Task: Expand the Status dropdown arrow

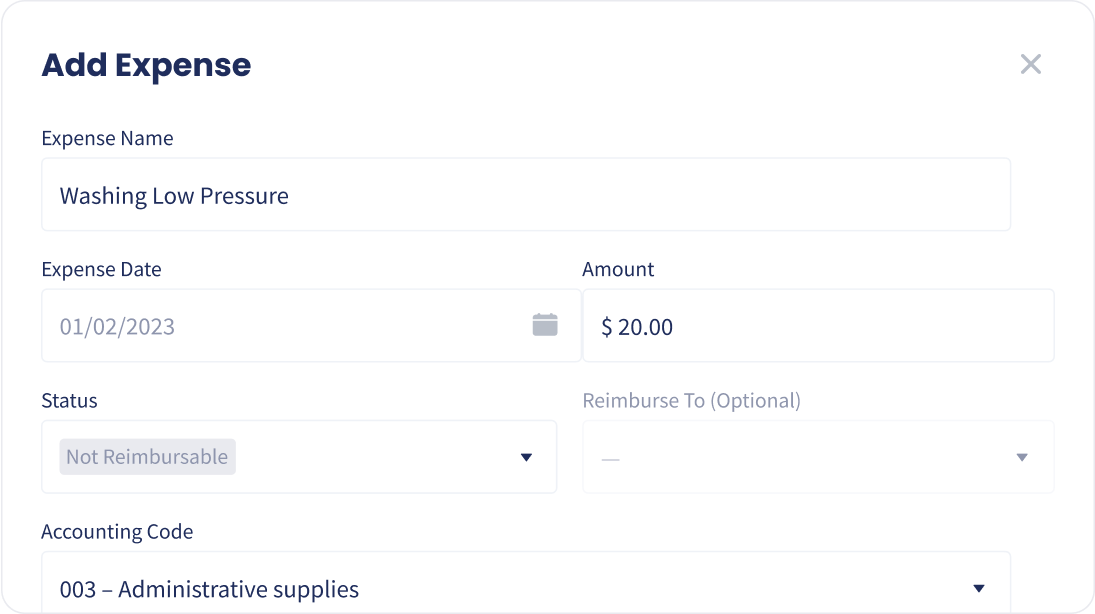Action: 526,458
